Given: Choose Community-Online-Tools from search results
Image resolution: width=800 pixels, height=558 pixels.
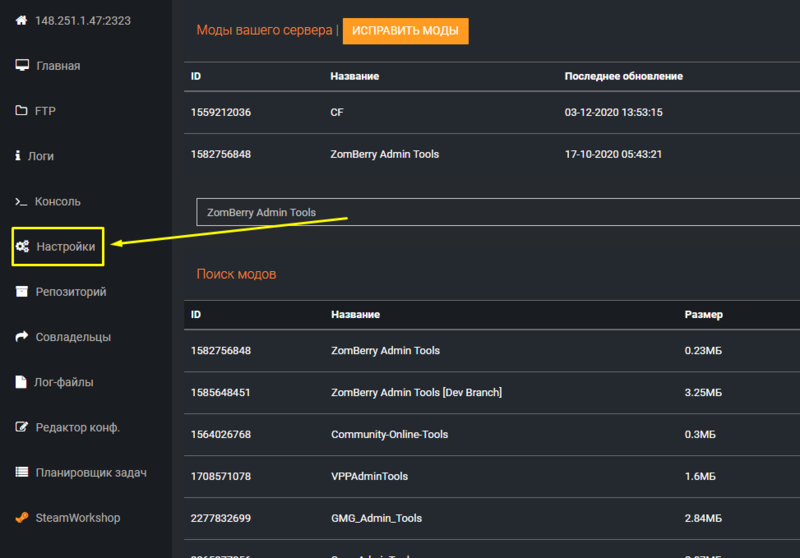Looking at the screenshot, I should tap(389, 435).
